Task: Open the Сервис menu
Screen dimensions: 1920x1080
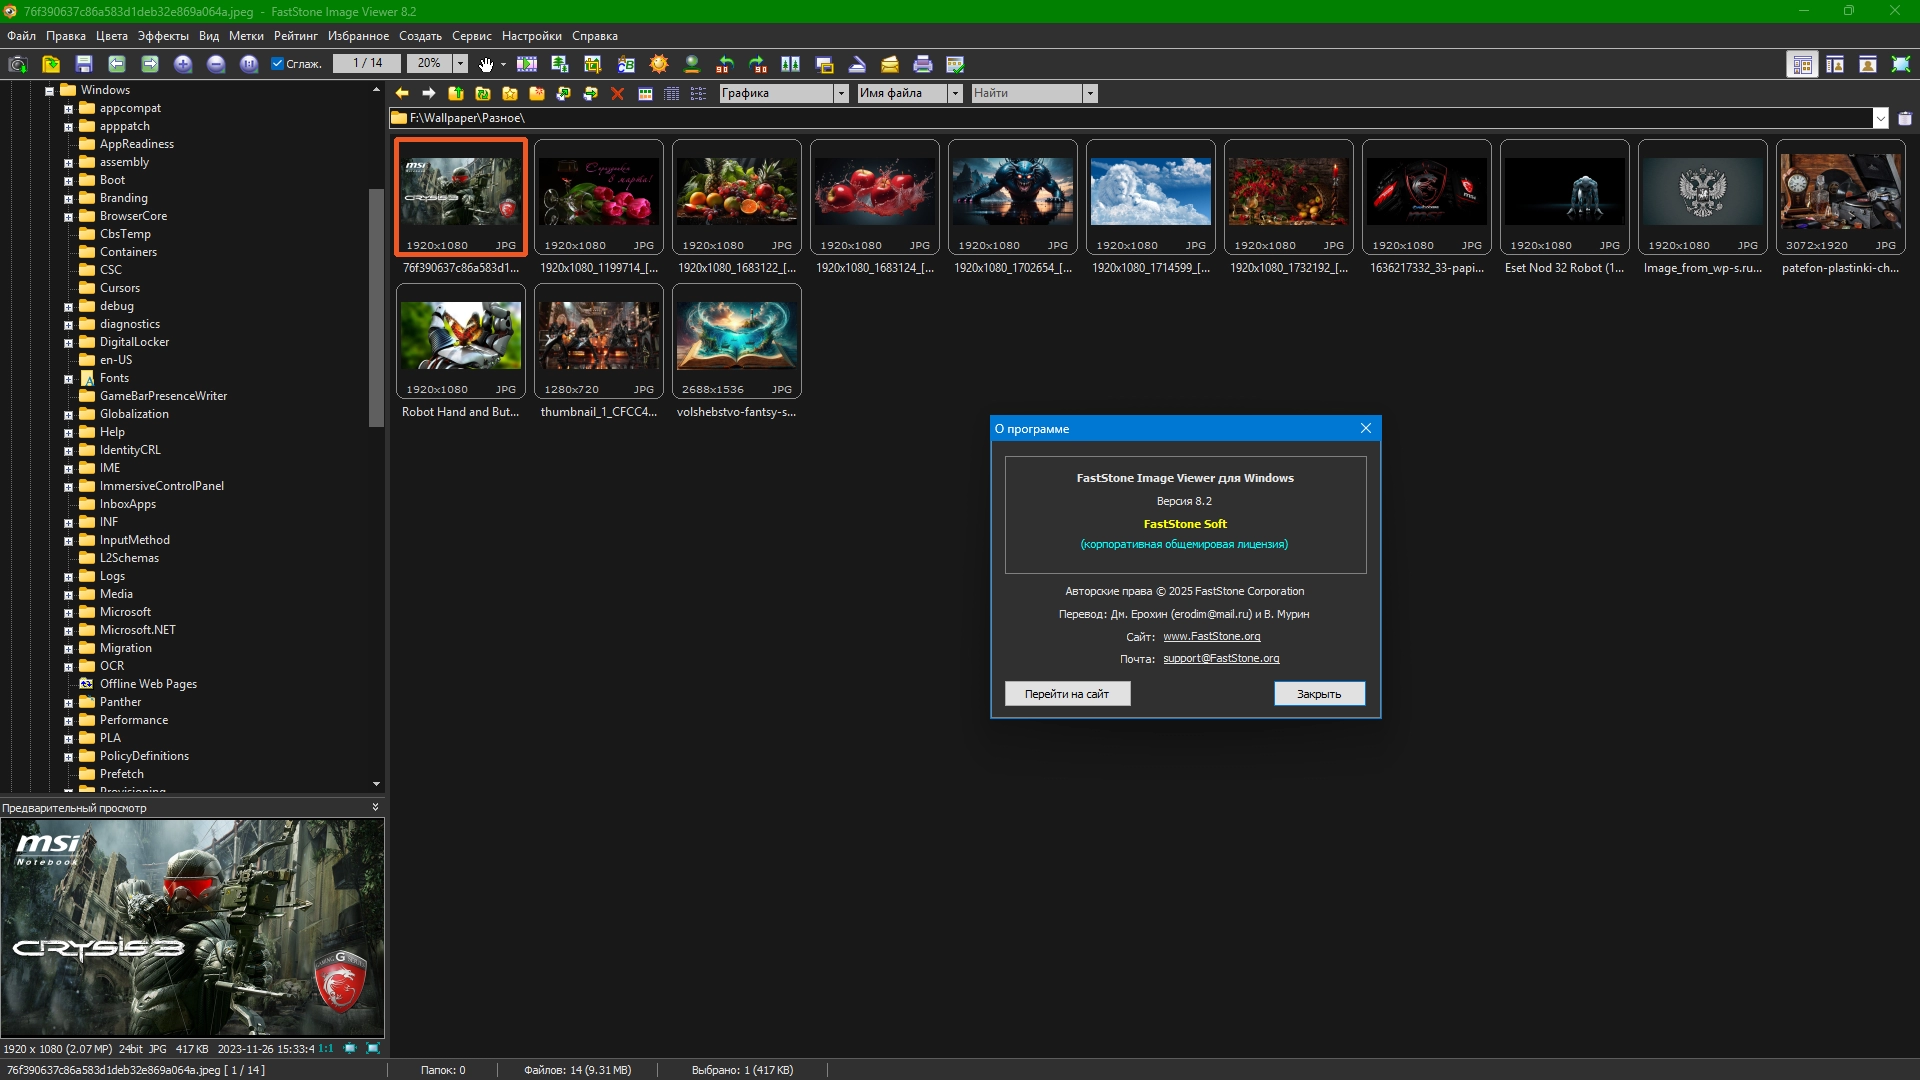Action: pos(471,36)
